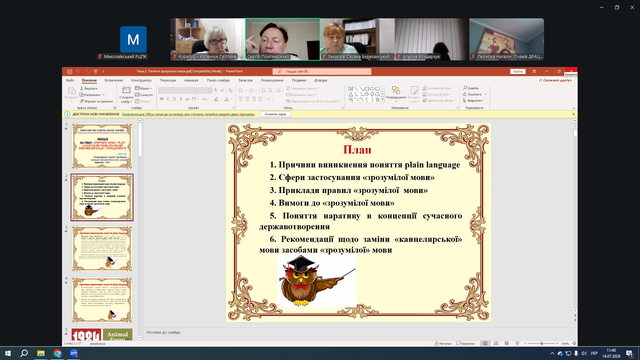
Task: Open the font name combo box
Action: click(x=179, y=91)
